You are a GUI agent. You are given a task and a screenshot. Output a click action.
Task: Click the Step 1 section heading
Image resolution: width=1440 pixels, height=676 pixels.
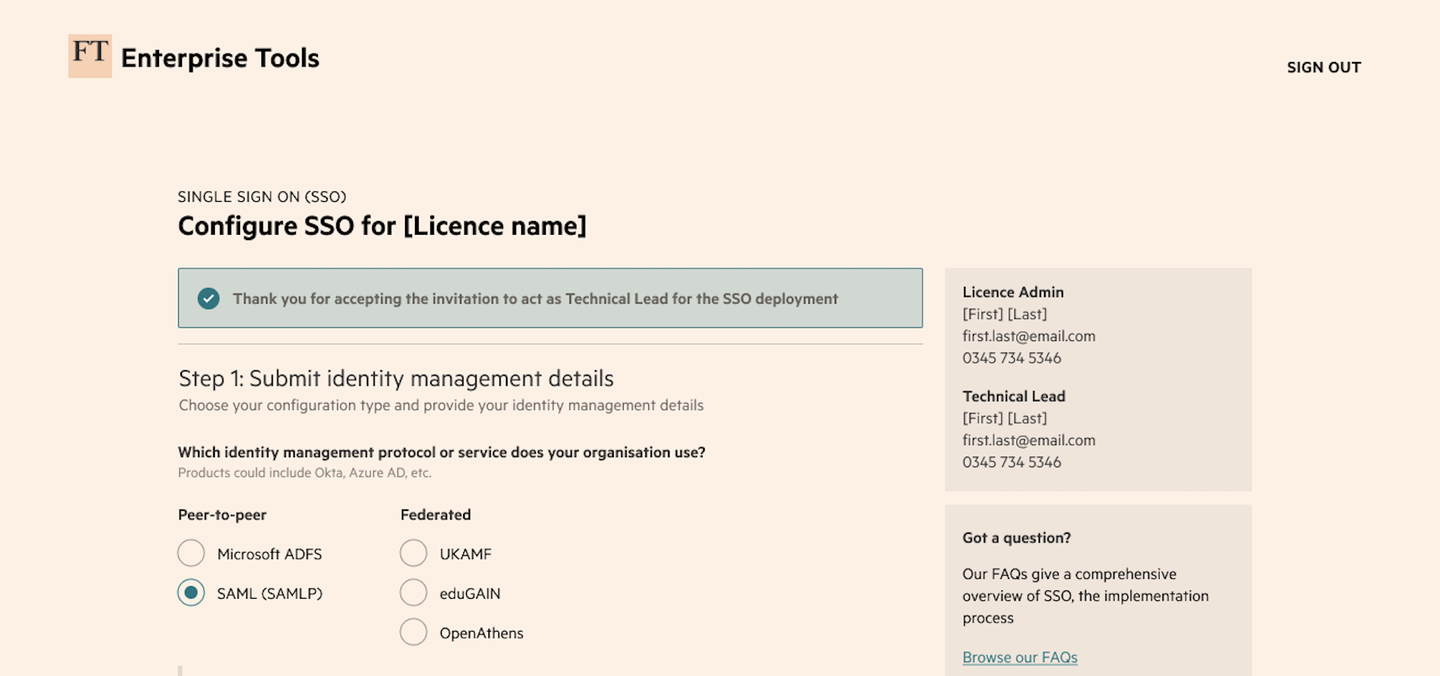pyautogui.click(x=396, y=378)
